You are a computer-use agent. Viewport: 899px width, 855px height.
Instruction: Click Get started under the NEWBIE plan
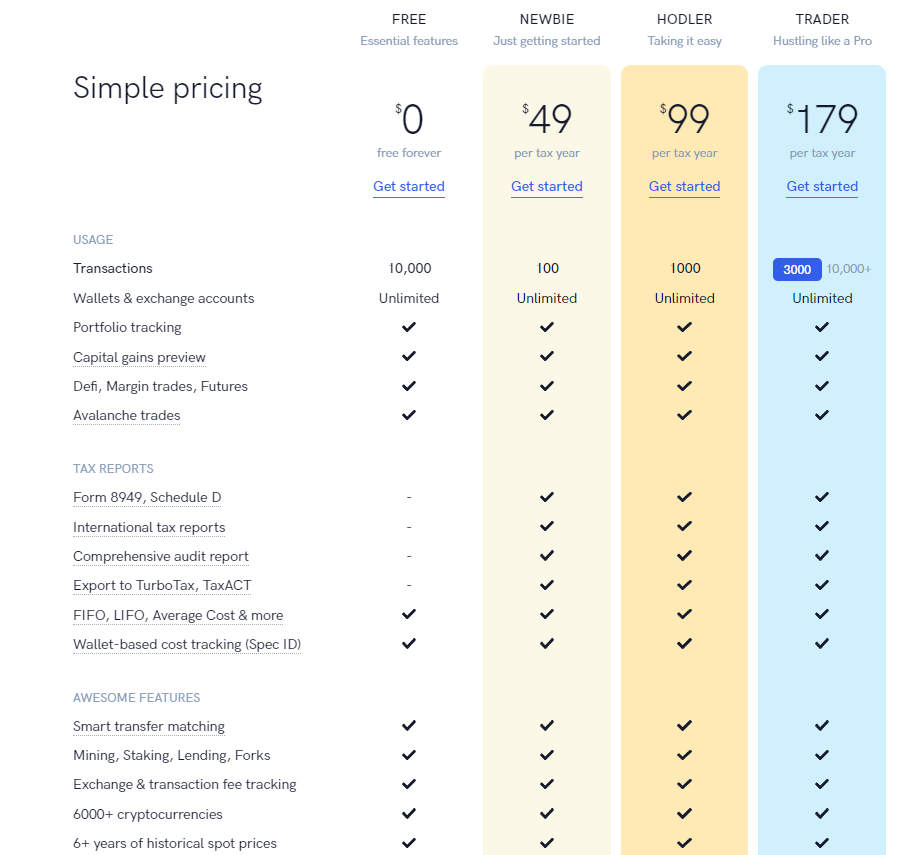pyautogui.click(x=546, y=186)
